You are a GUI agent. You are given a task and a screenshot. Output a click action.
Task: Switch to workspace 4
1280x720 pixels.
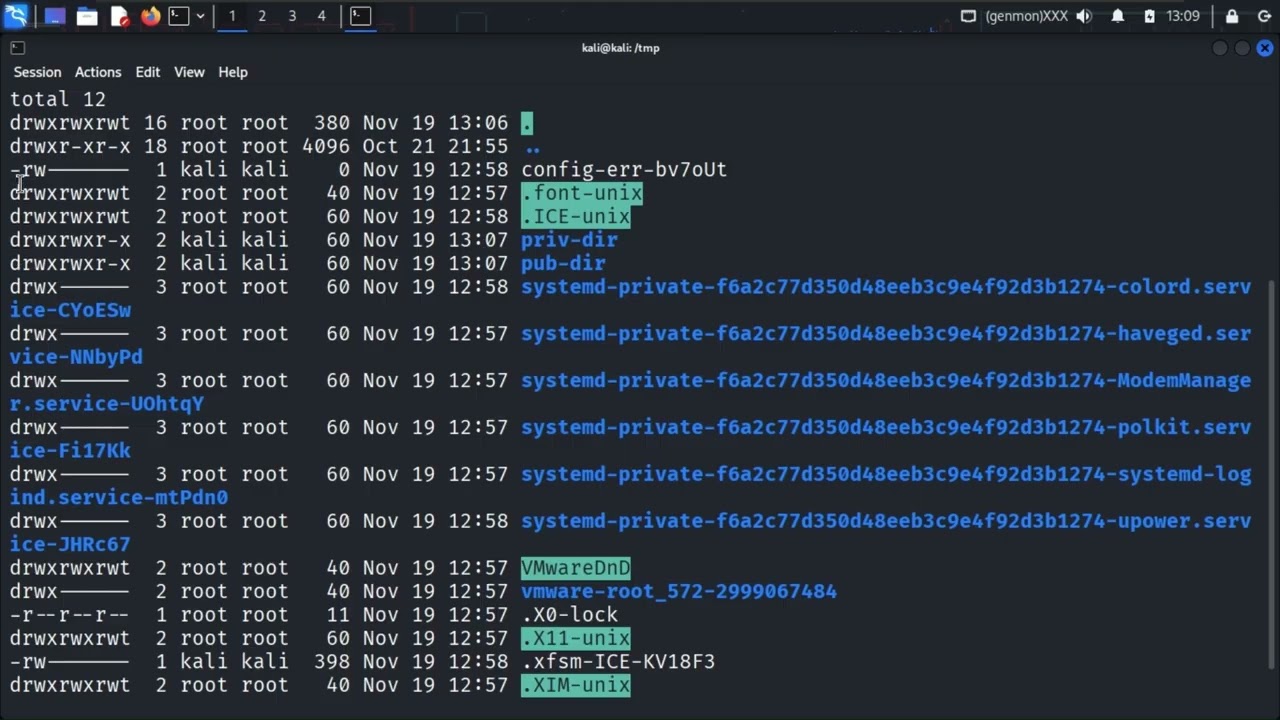pos(321,16)
